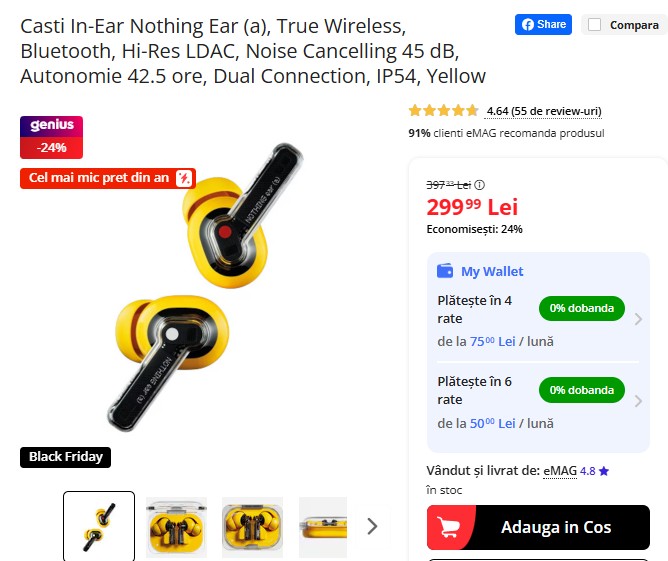Screen dimensions: 668x561
Task: Click the info icon beside old price
Action: [x=480, y=185]
